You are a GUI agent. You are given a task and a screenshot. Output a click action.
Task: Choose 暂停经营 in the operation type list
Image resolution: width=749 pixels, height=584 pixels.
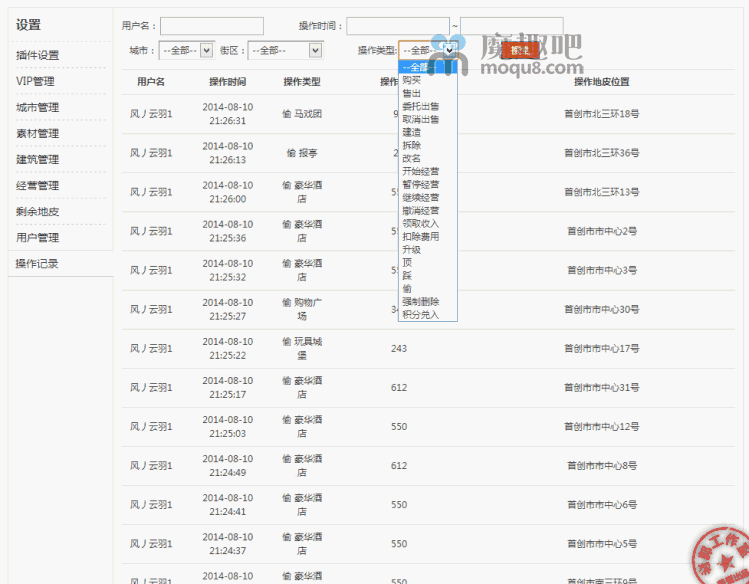point(428,184)
